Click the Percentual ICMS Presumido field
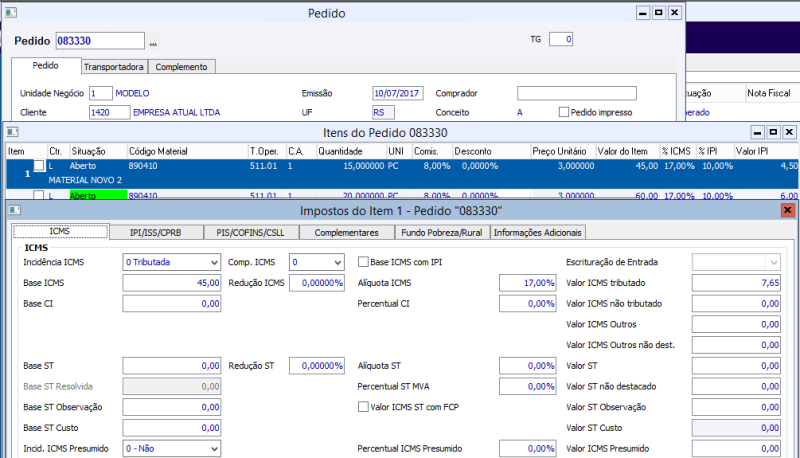 [x=528, y=449]
